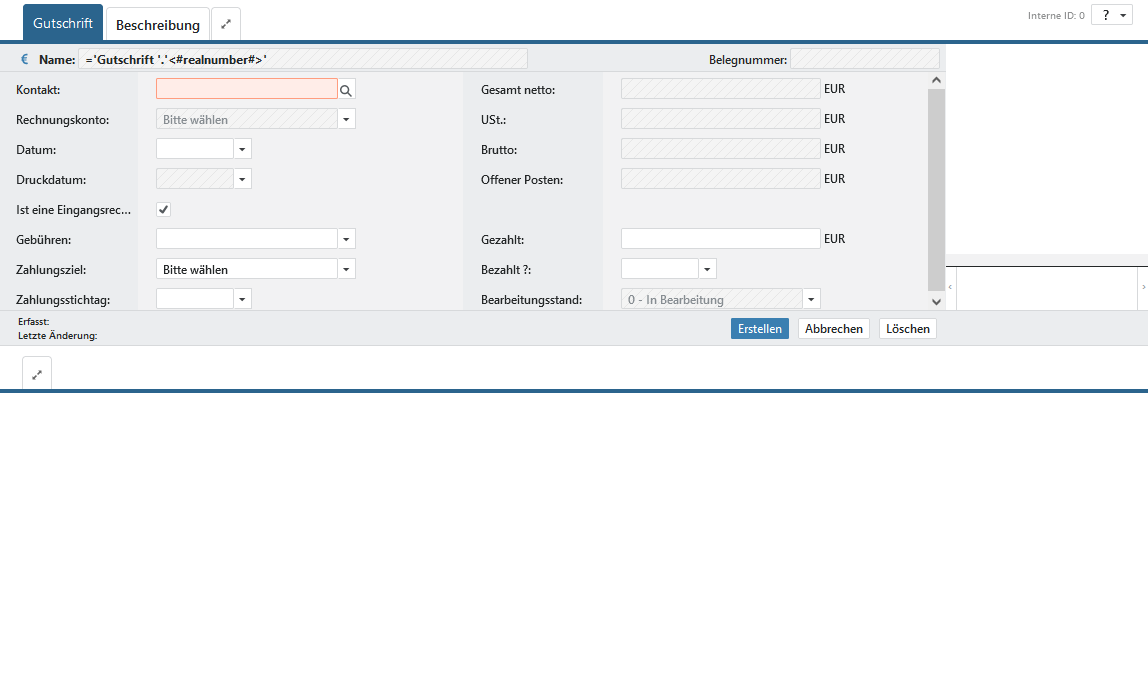
Task: Expand the 'Bezahlt ?' dropdown
Action: coord(707,269)
